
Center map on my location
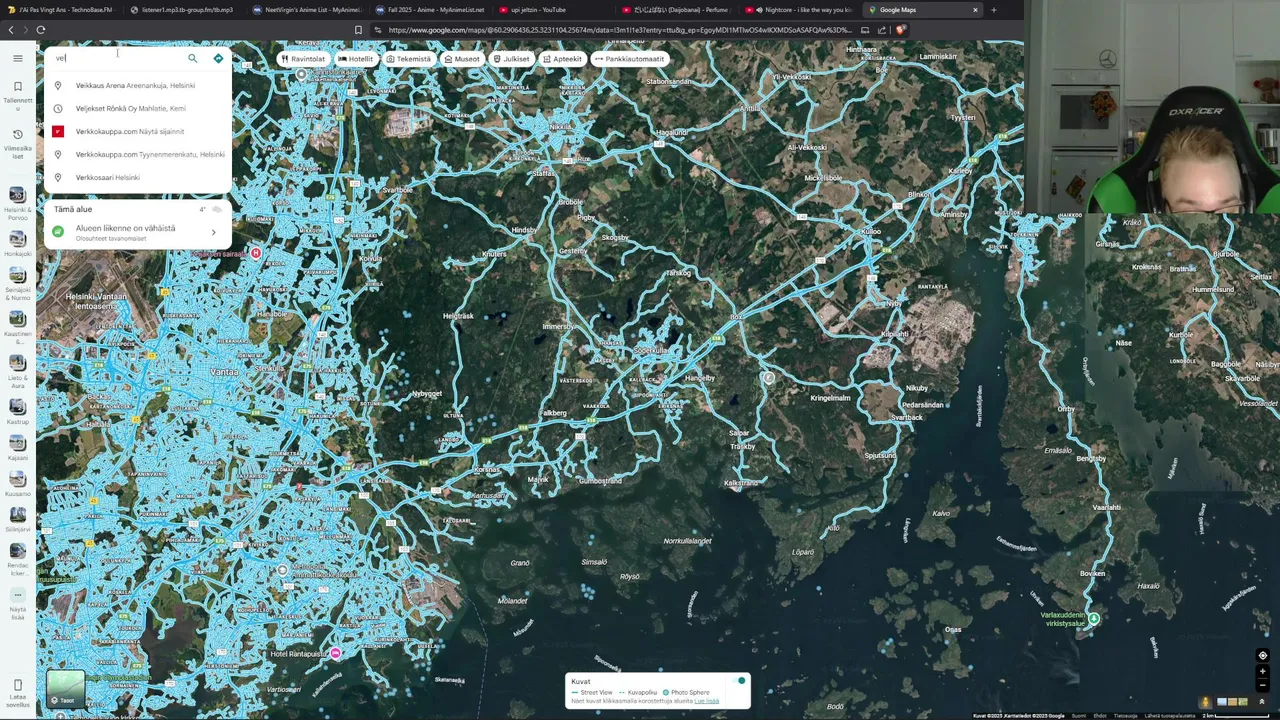click(x=1263, y=655)
